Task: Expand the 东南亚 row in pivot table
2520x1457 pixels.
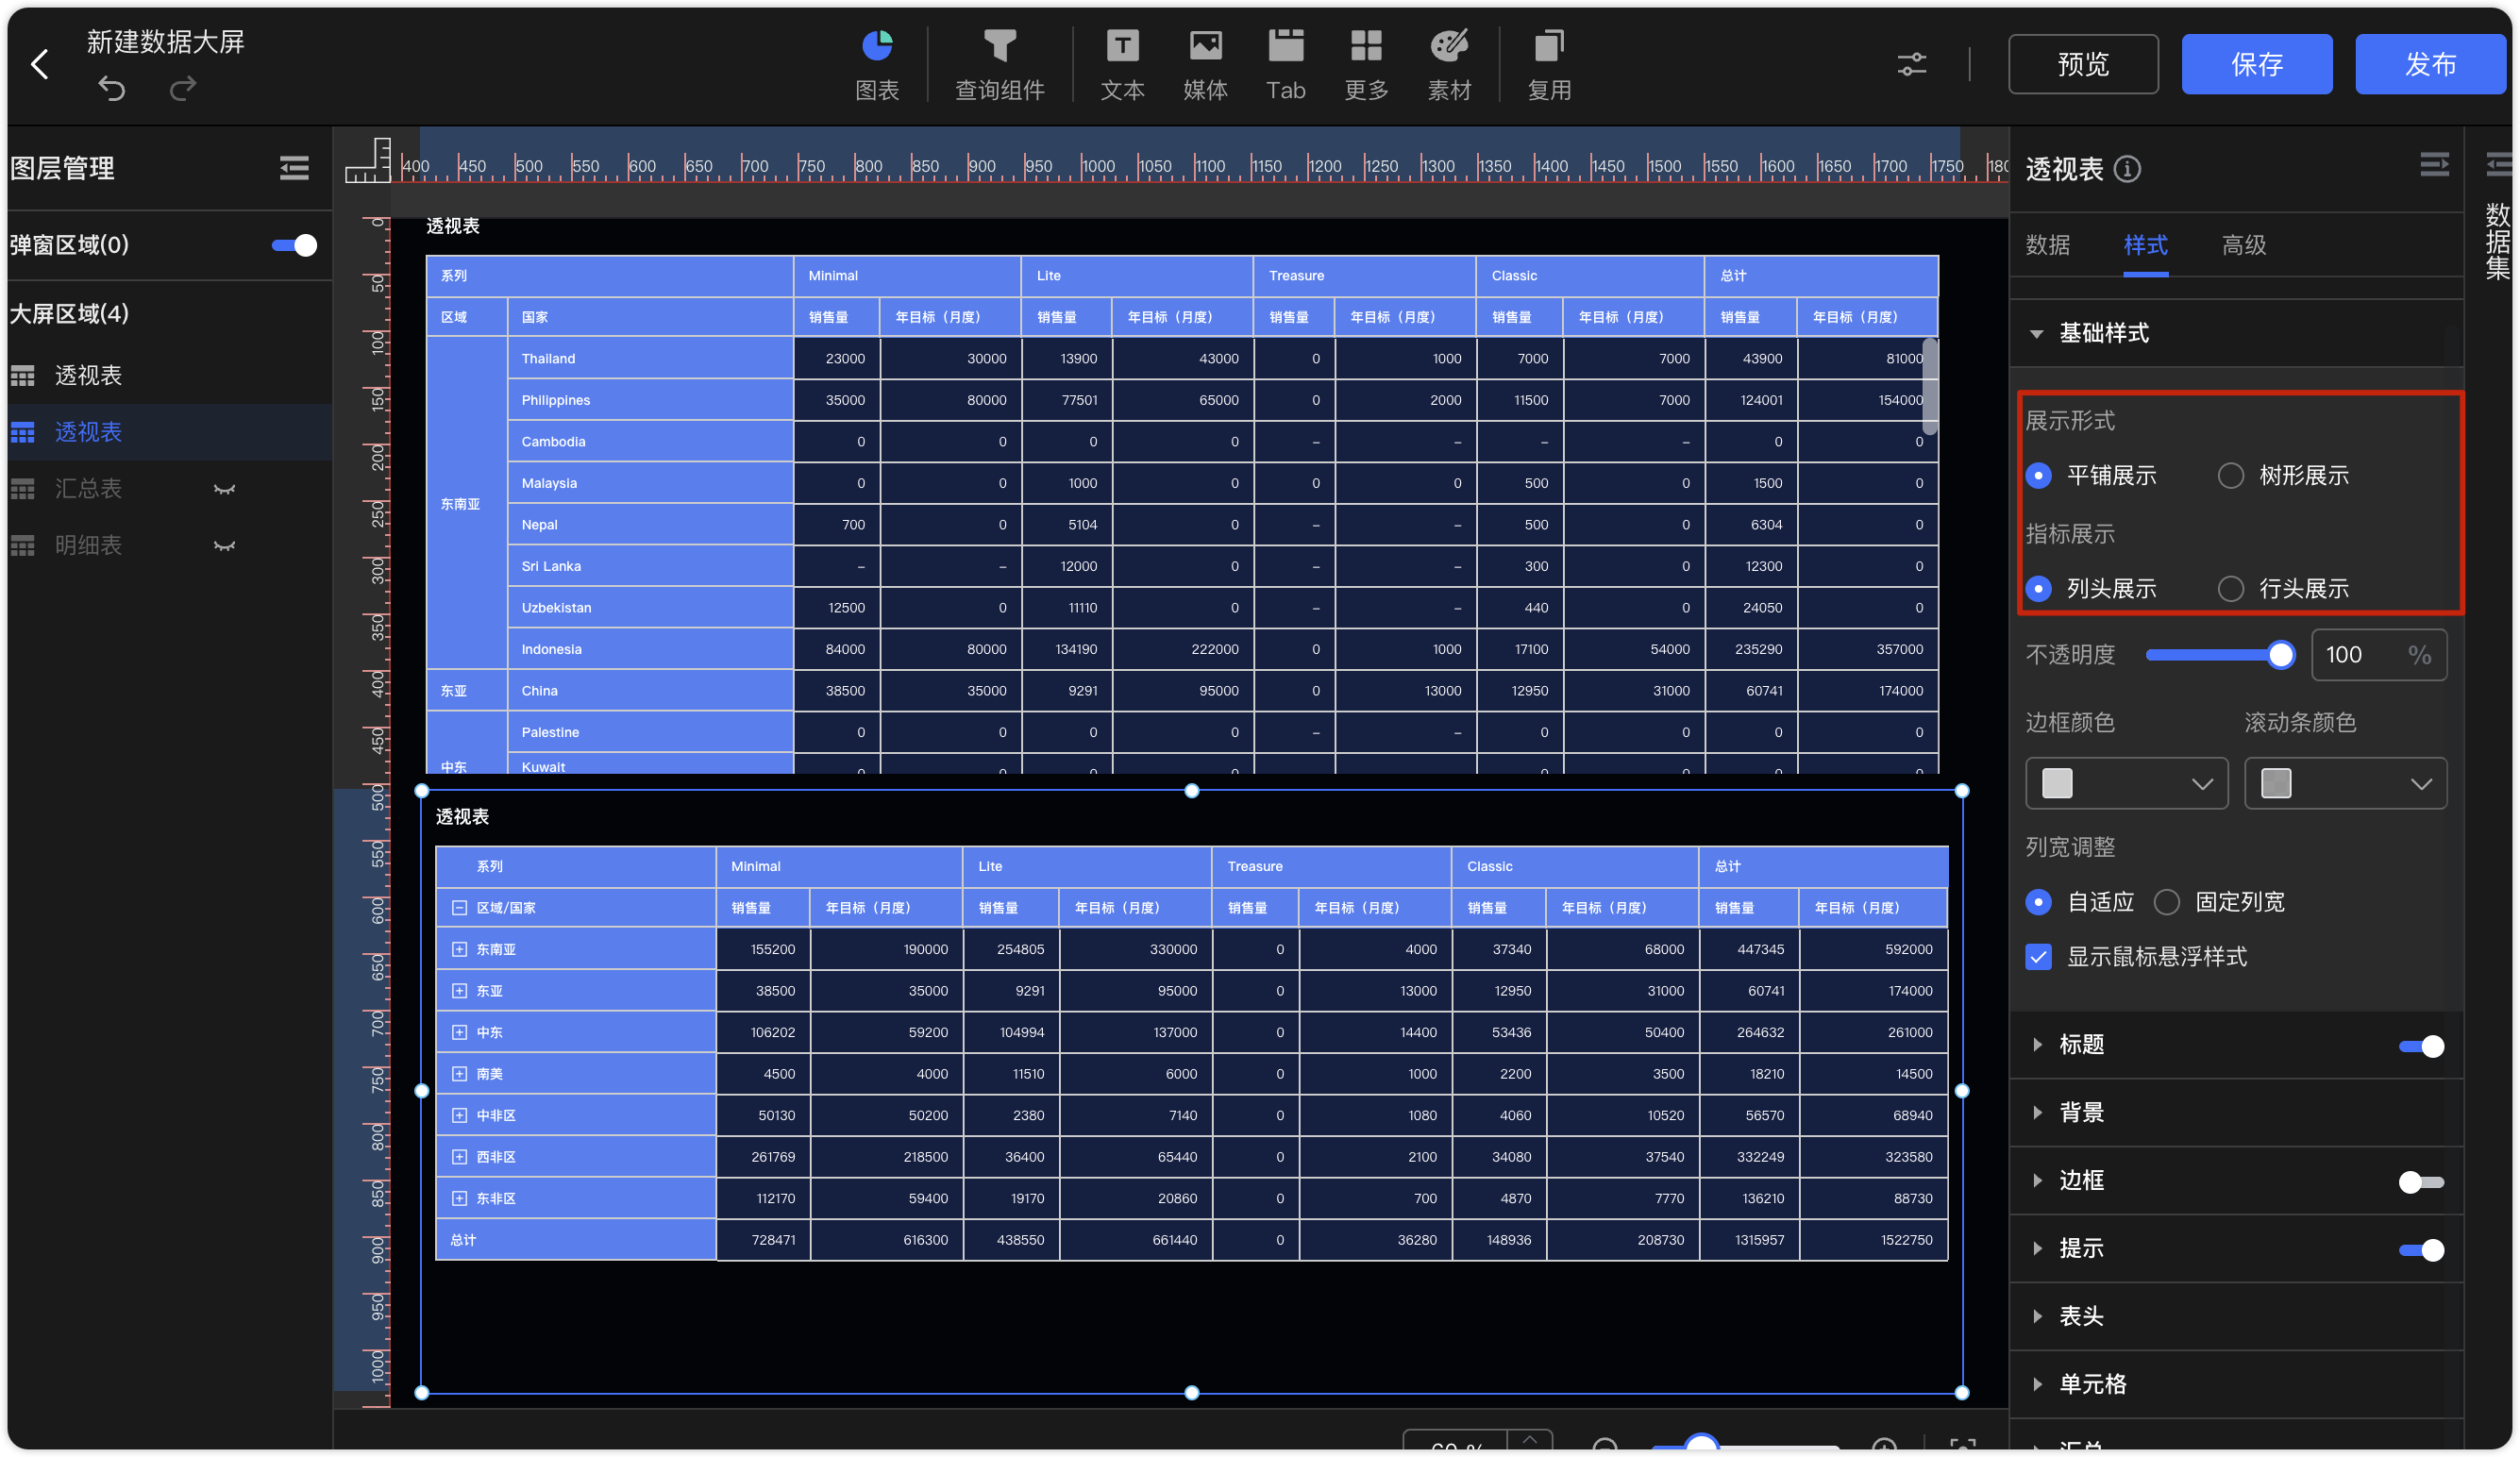Action: coord(459,949)
